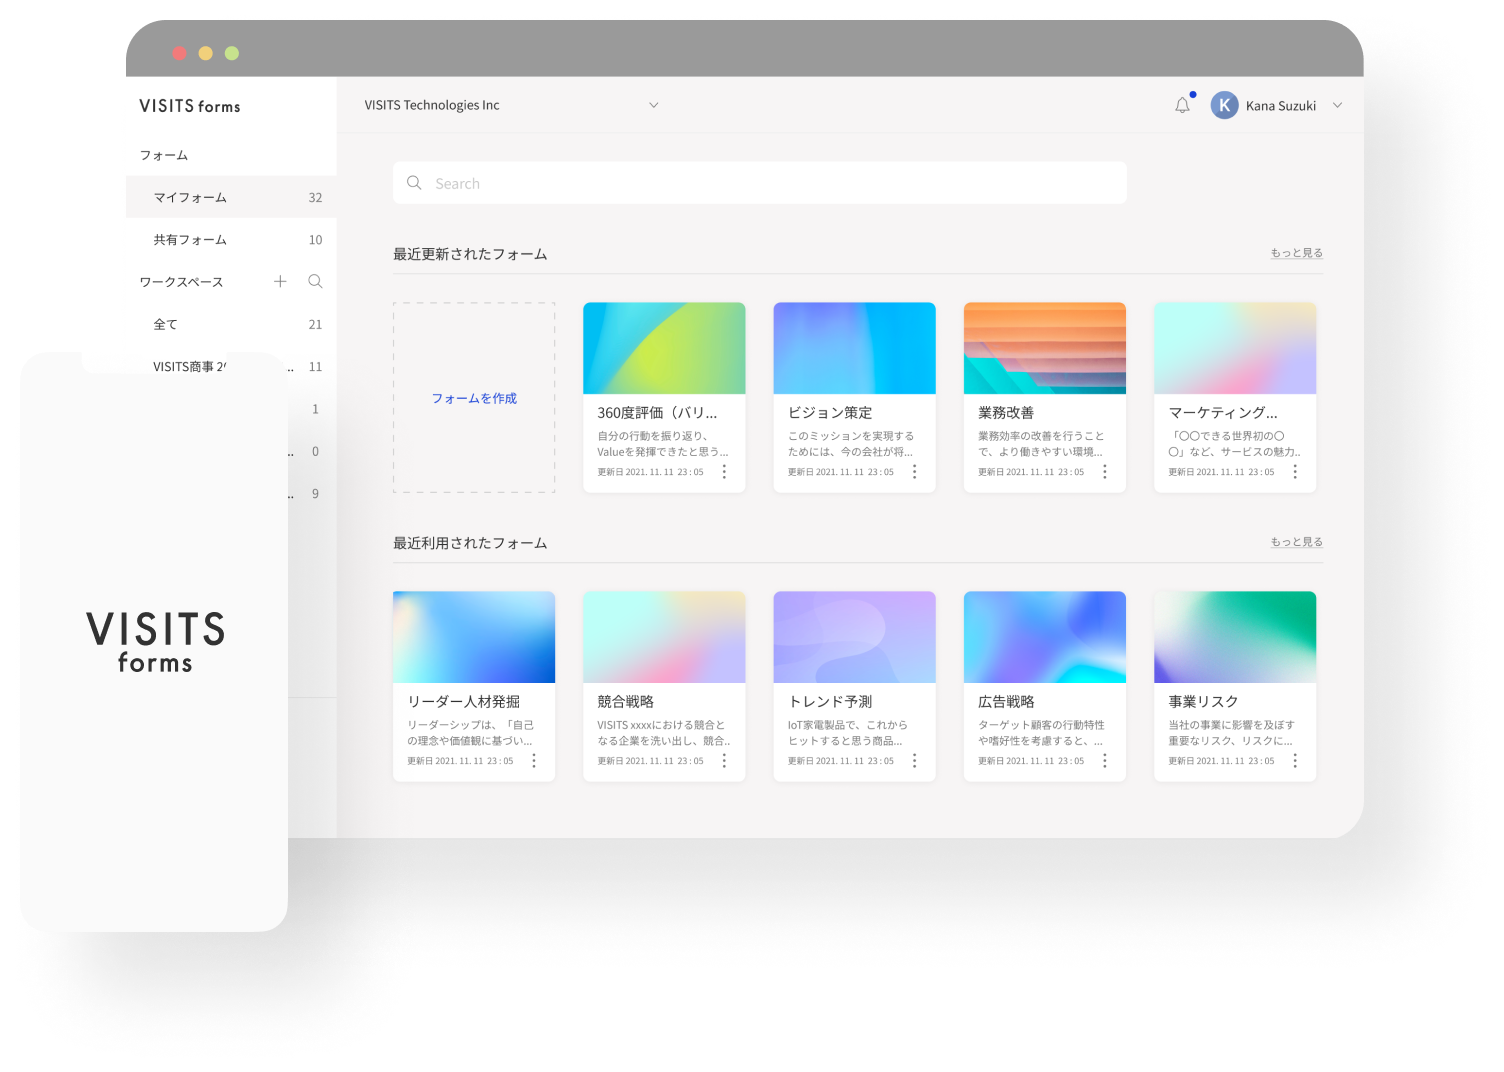Image resolution: width=1504 pixels, height=1072 pixels.
Task: Select マイフォーム in the sidebar
Action: click(x=190, y=198)
